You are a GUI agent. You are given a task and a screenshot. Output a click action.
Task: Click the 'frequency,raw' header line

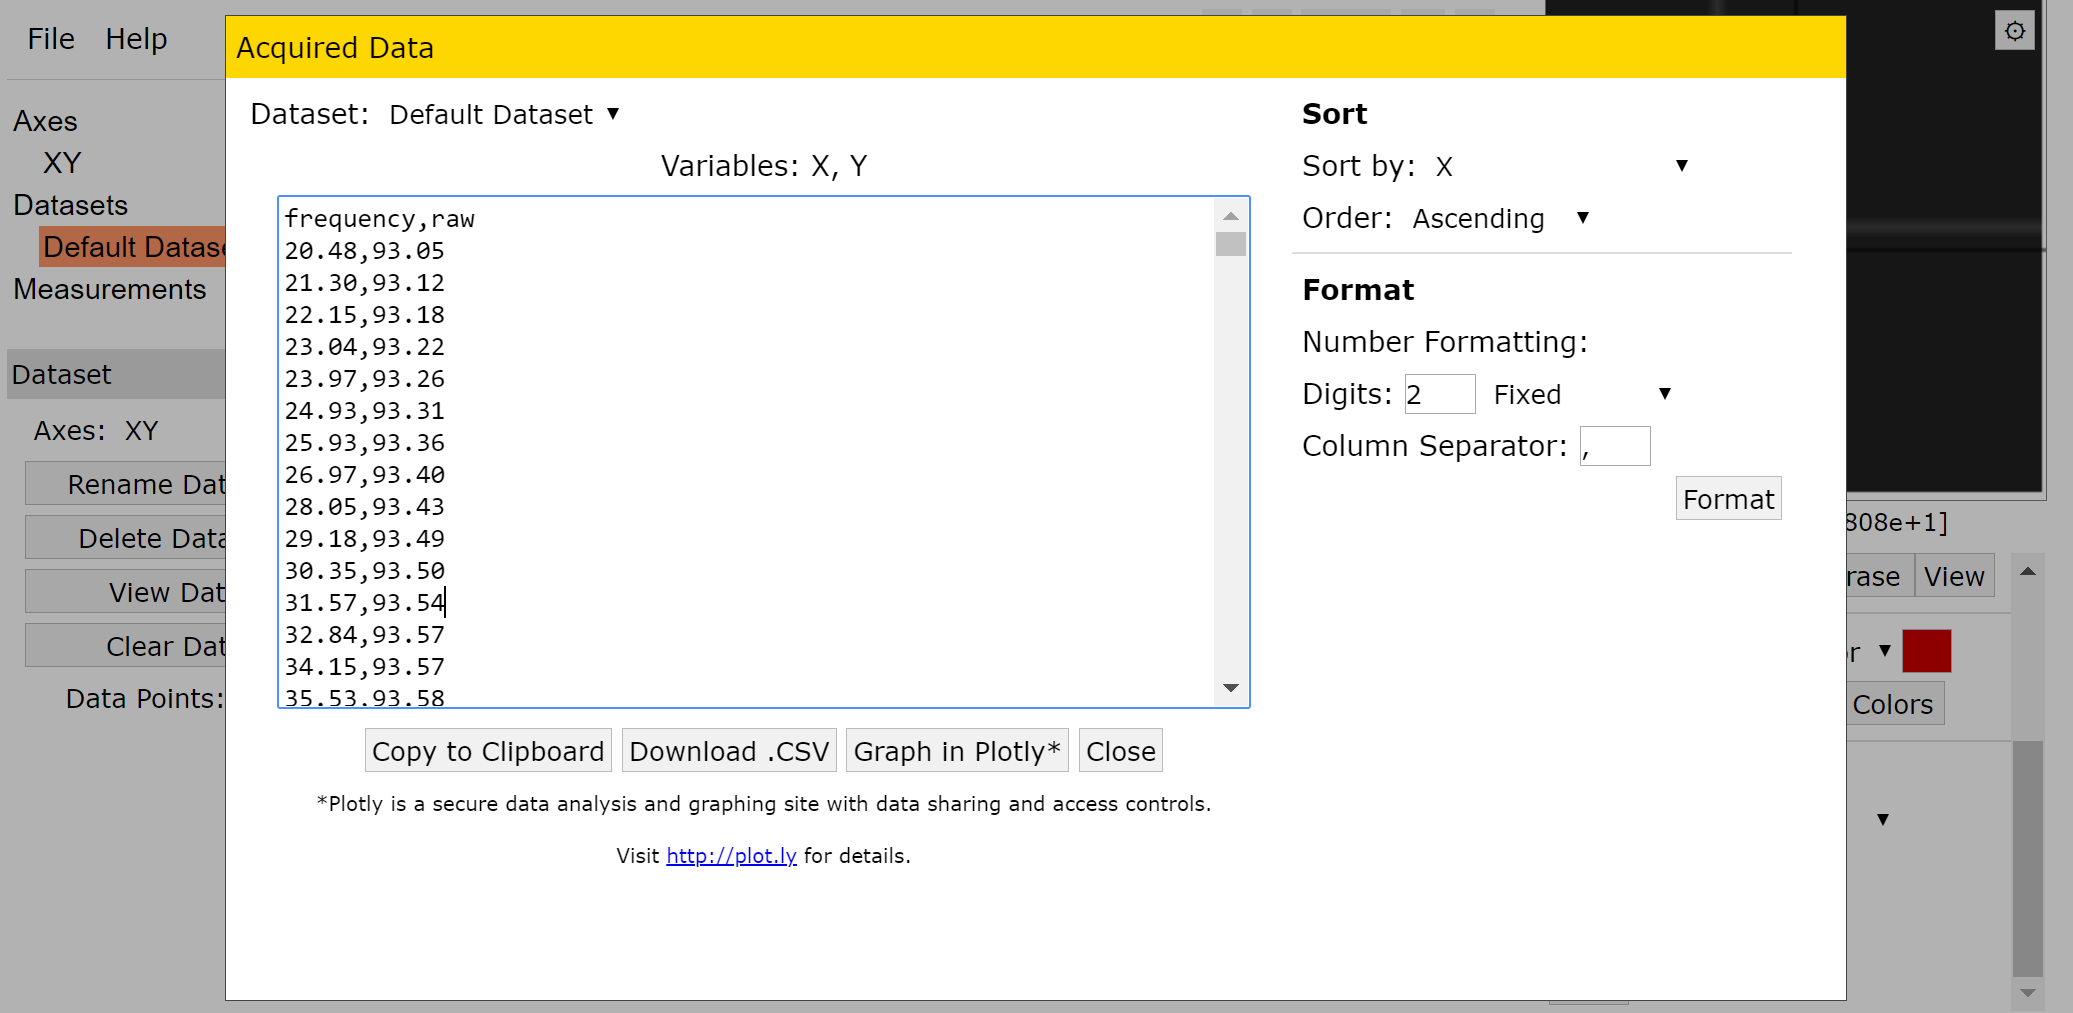click(x=380, y=219)
